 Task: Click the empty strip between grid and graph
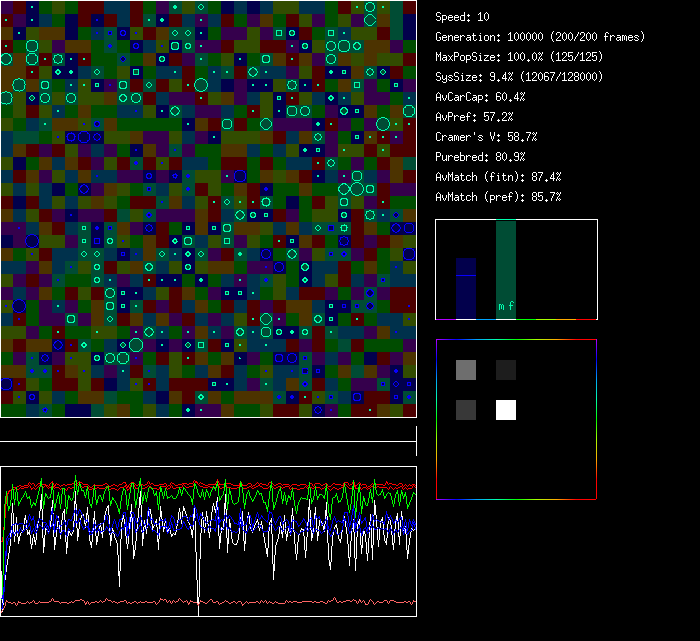pyautogui.click(x=208, y=430)
